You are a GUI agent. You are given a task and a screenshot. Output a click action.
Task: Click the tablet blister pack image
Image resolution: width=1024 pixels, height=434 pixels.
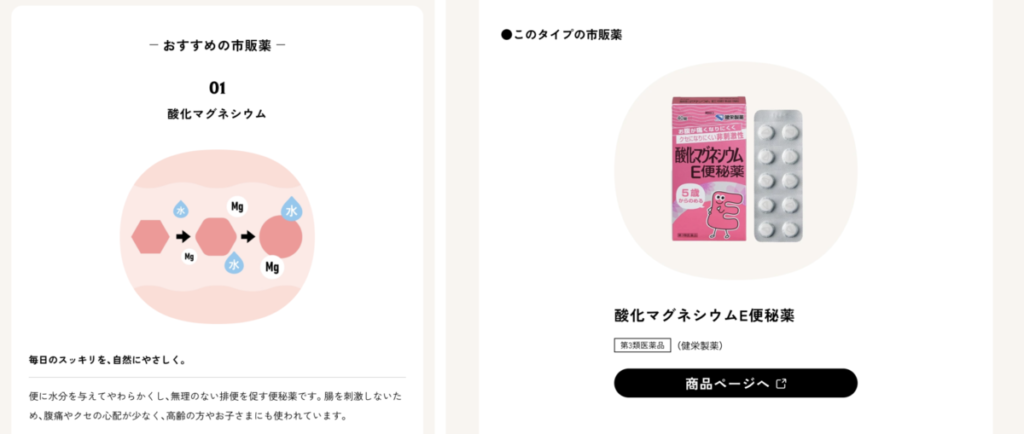[x=778, y=176]
